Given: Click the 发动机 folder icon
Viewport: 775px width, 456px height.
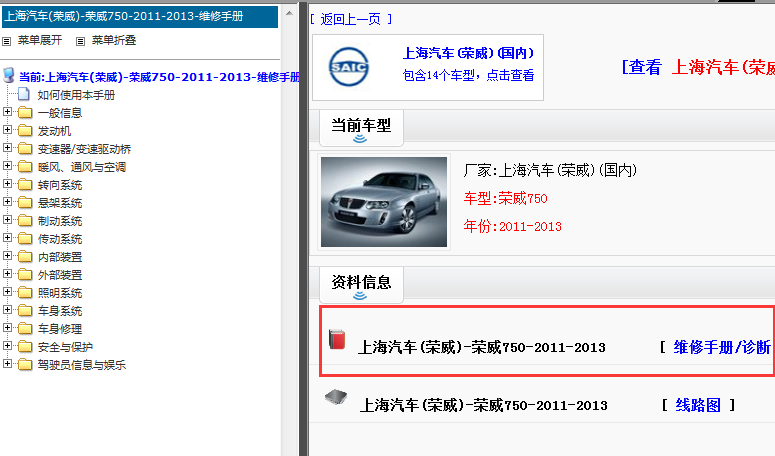Looking at the screenshot, I should [x=25, y=131].
